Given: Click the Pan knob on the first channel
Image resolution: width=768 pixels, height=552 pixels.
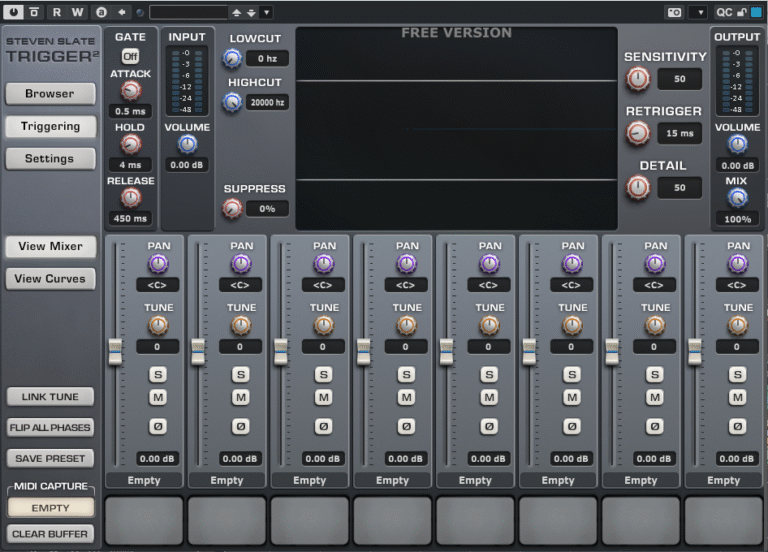Looking at the screenshot, I should [x=158, y=264].
